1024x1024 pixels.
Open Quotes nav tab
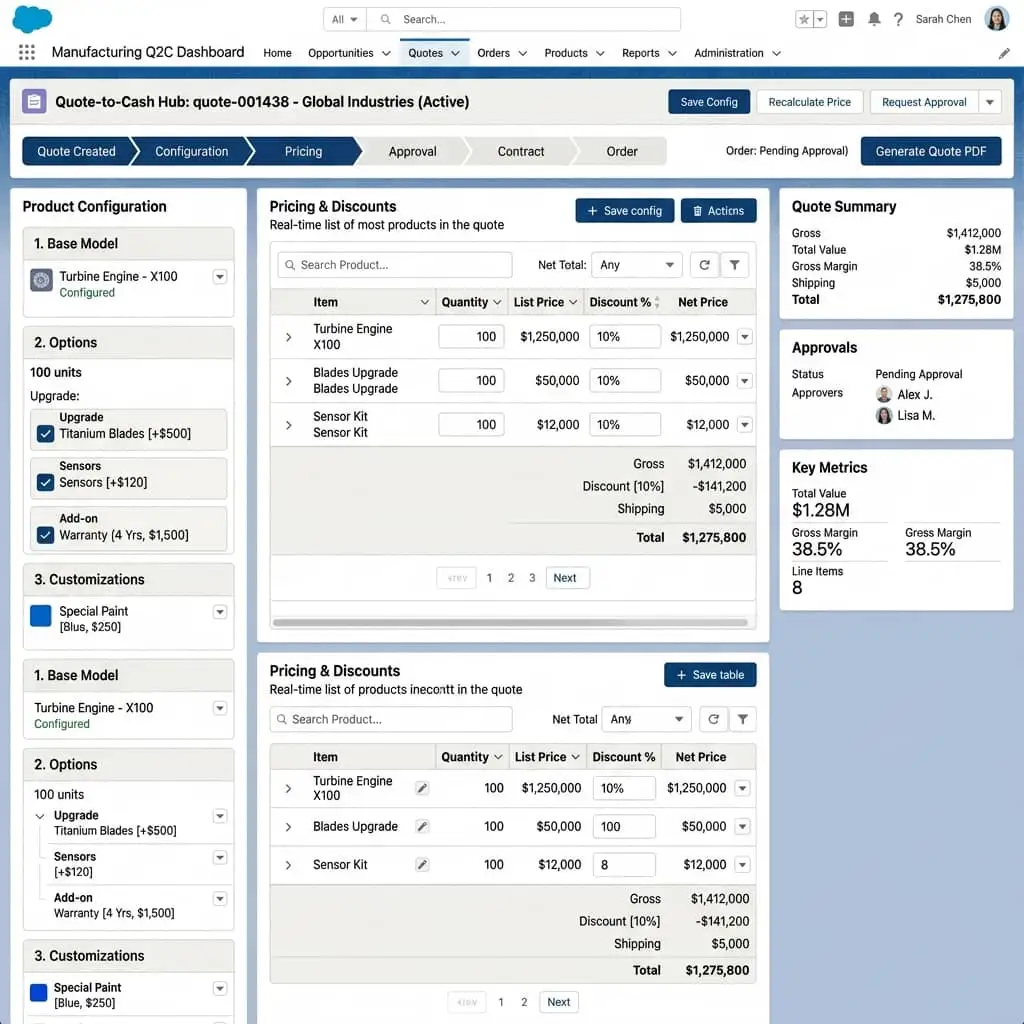point(434,53)
